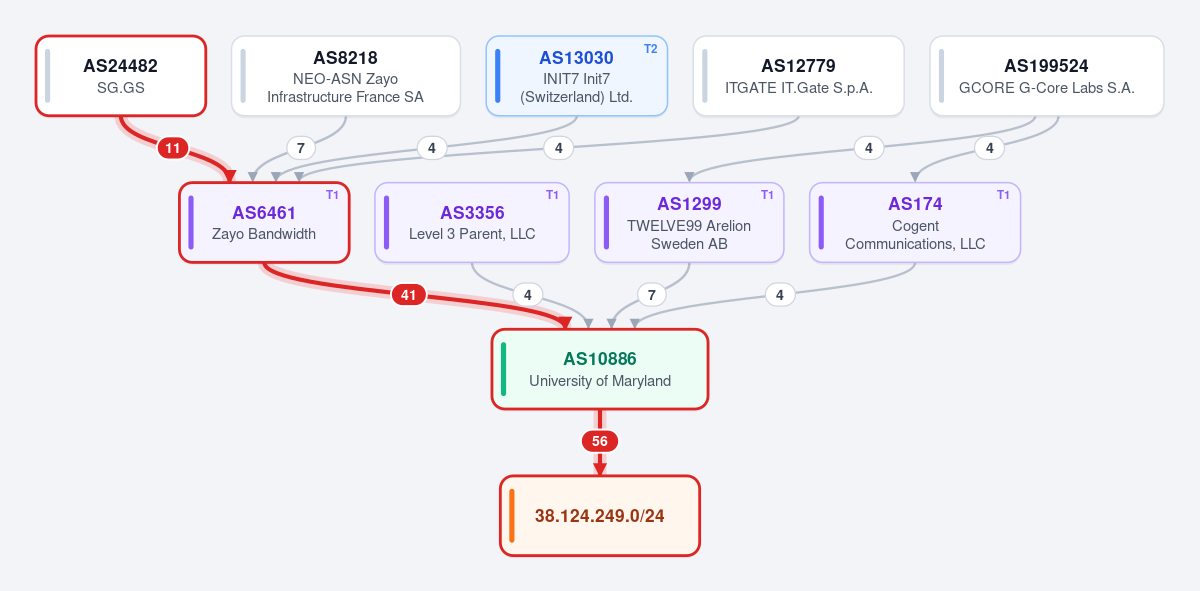Click the 38.124.249.0/24 prefix box

pyautogui.click(x=600, y=516)
